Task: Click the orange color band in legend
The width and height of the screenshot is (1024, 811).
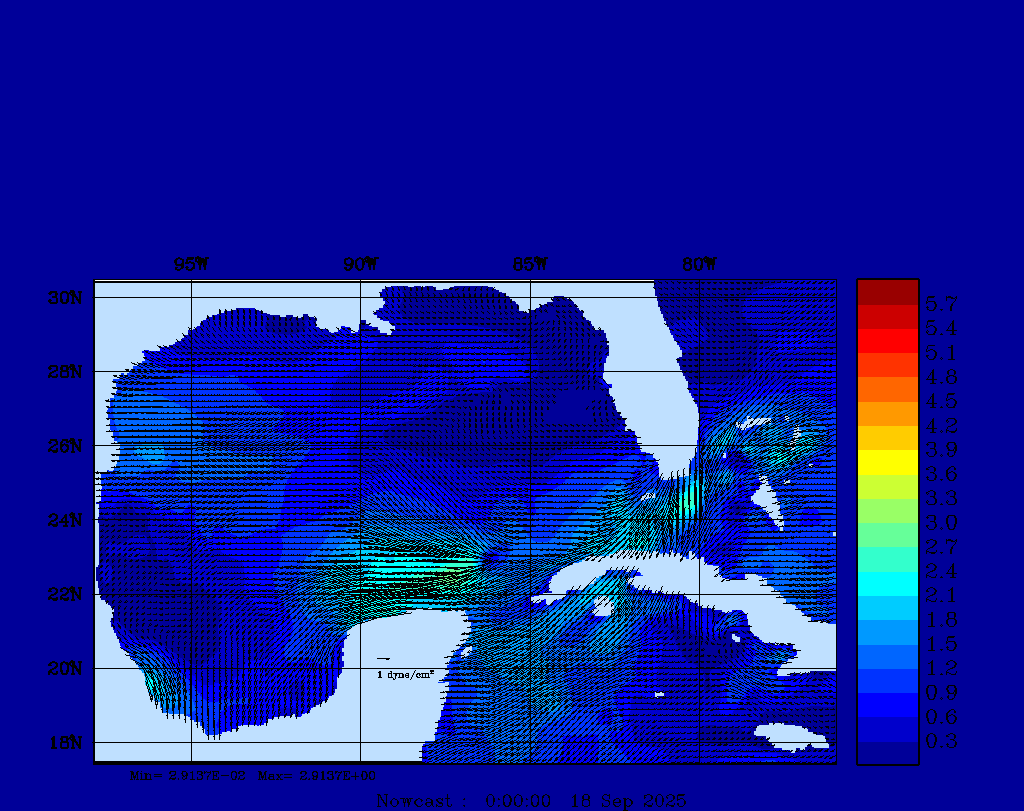Action: pyautogui.click(x=887, y=389)
